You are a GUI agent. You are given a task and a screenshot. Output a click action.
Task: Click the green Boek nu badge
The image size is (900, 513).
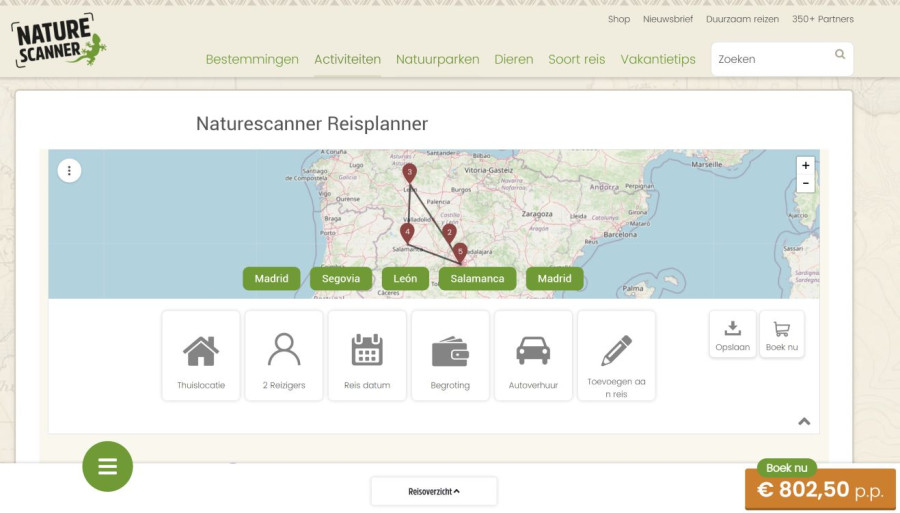[x=787, y=468]
